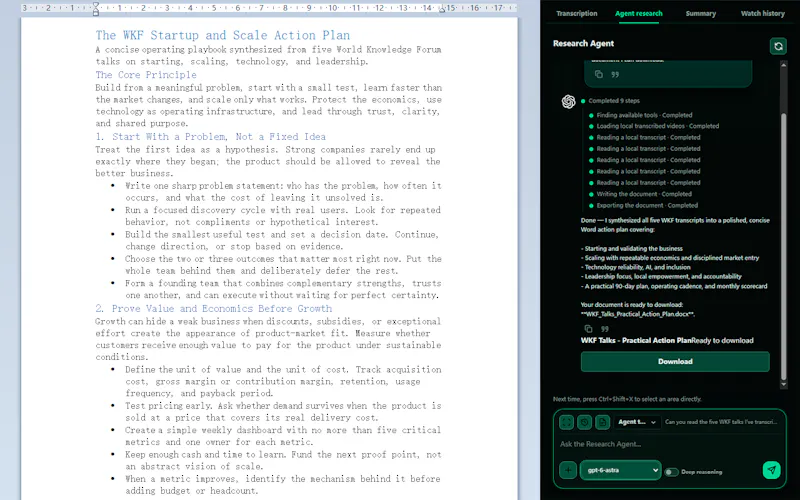
Task: Click the 'Completed 9 steps' status line
Action: tap(614, 101)
